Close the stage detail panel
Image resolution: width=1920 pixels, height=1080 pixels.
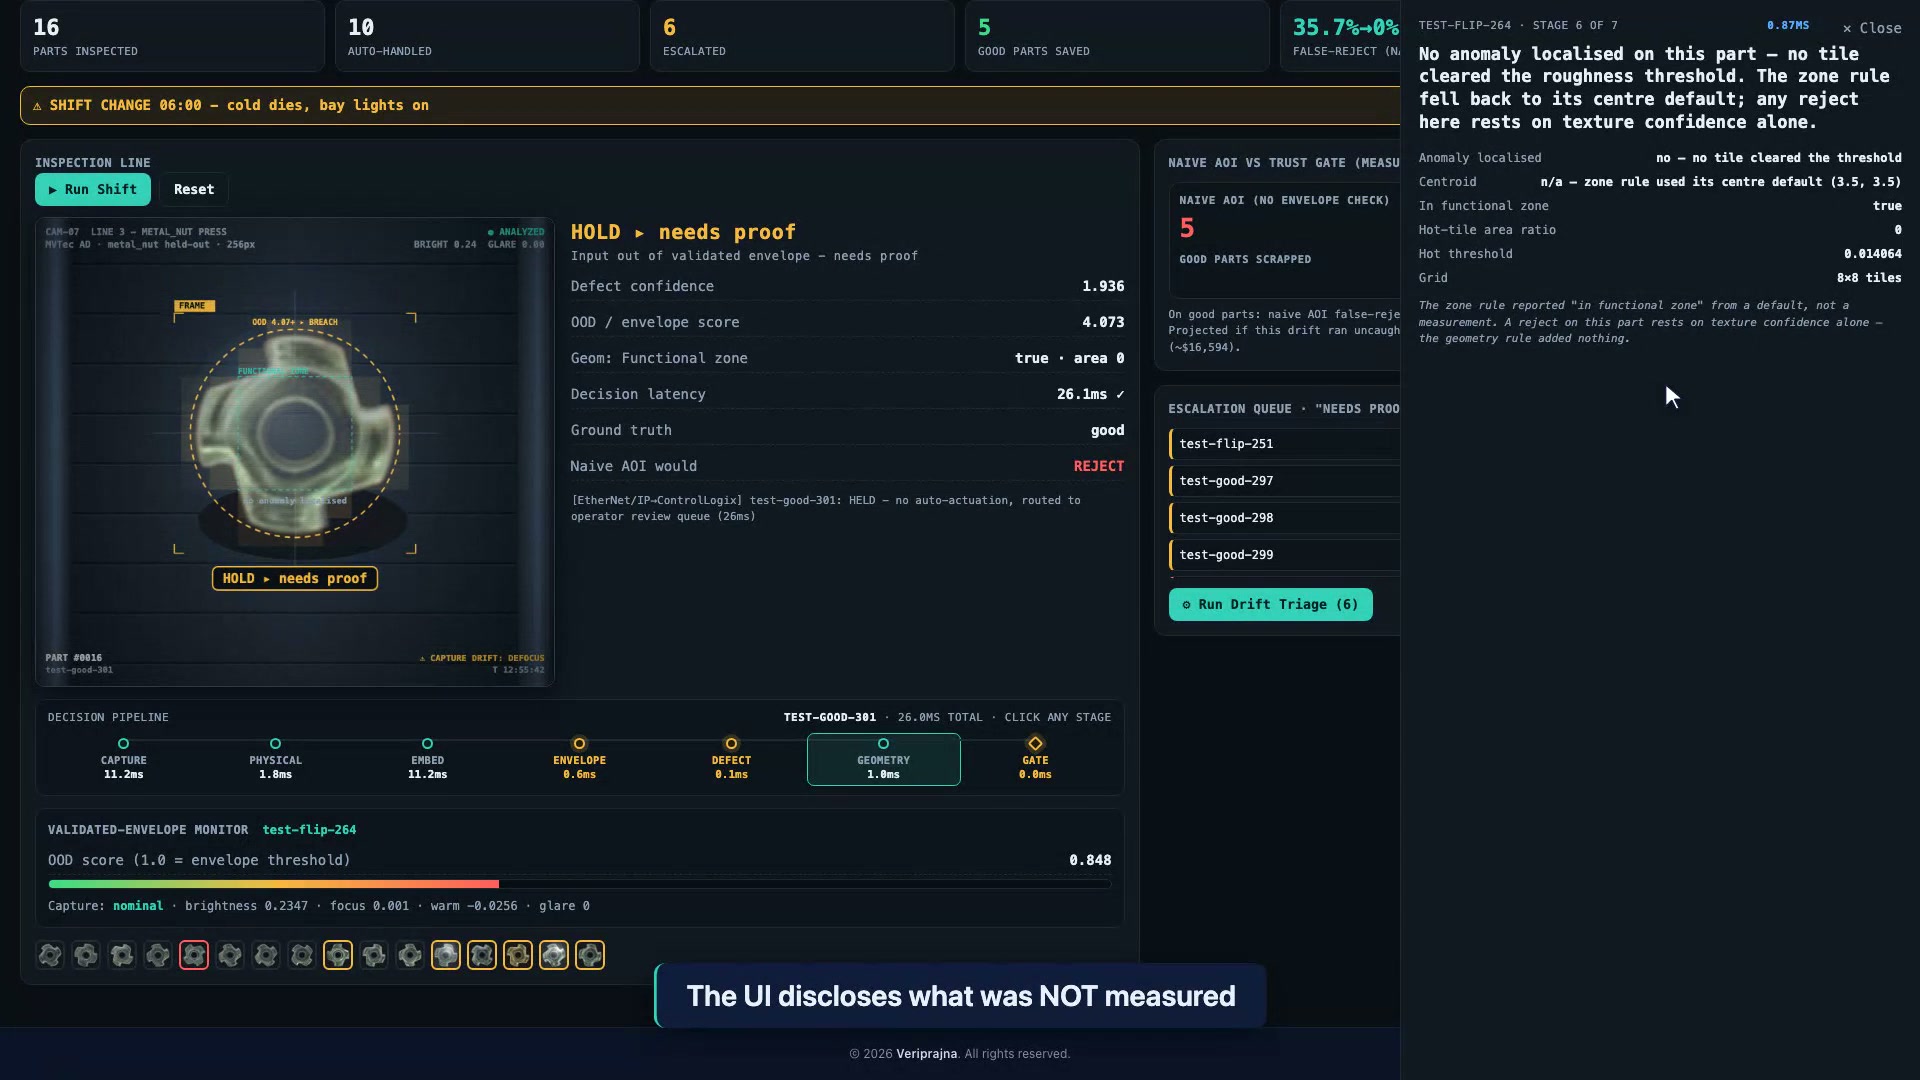pyautogui.click(x=1872, y=28)
